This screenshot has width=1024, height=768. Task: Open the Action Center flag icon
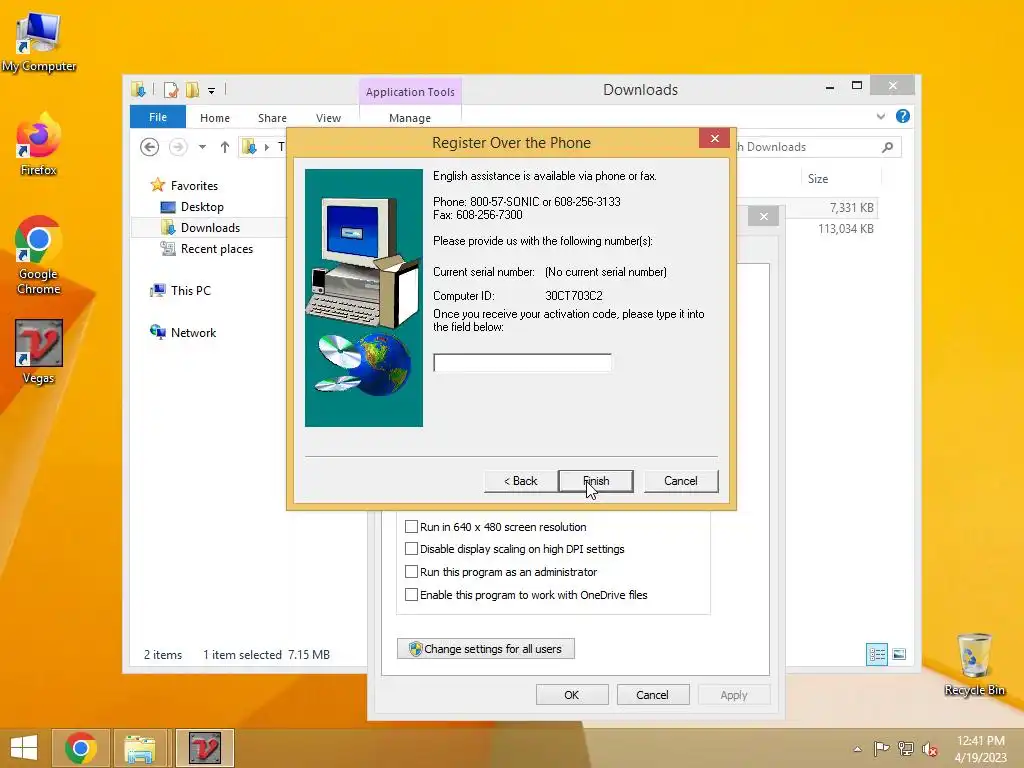click(x=881, y=748)
